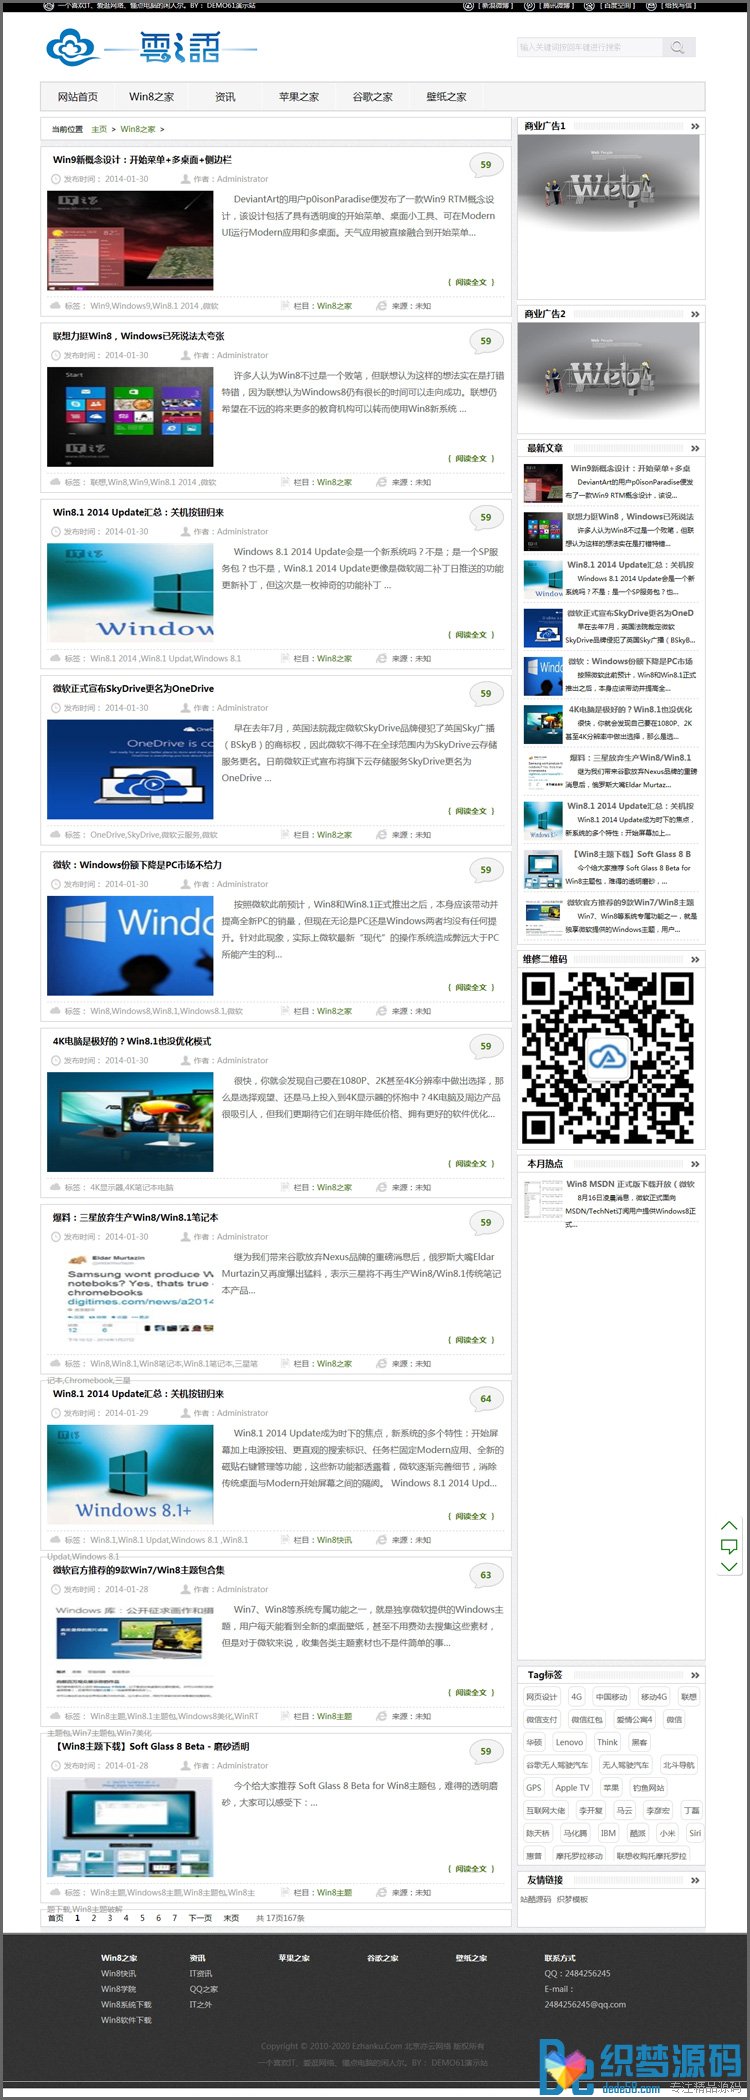Go to 网站首页 in the nav bar
This screenshot has width=750, height=2100.
(78, 97)
